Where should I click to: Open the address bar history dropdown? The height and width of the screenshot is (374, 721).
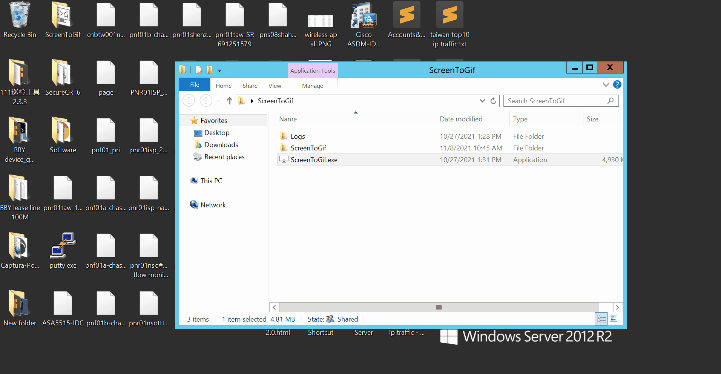pyautogui.click(x=482, y=101)
